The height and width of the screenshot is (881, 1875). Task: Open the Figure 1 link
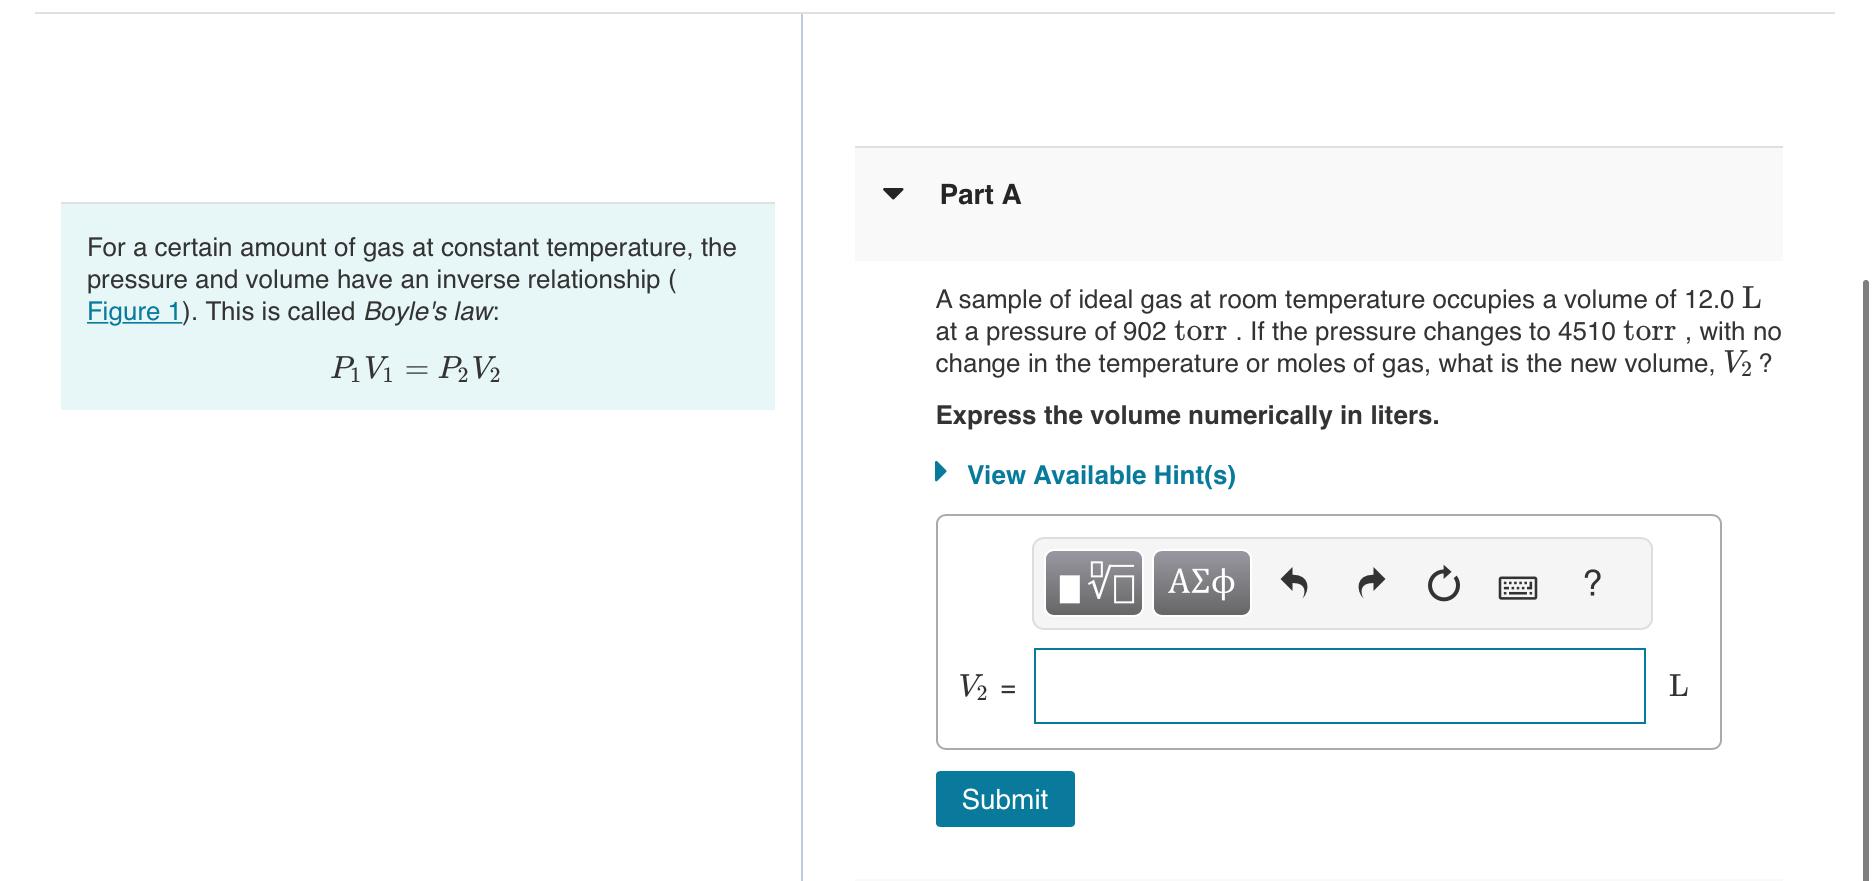point(131,311)
